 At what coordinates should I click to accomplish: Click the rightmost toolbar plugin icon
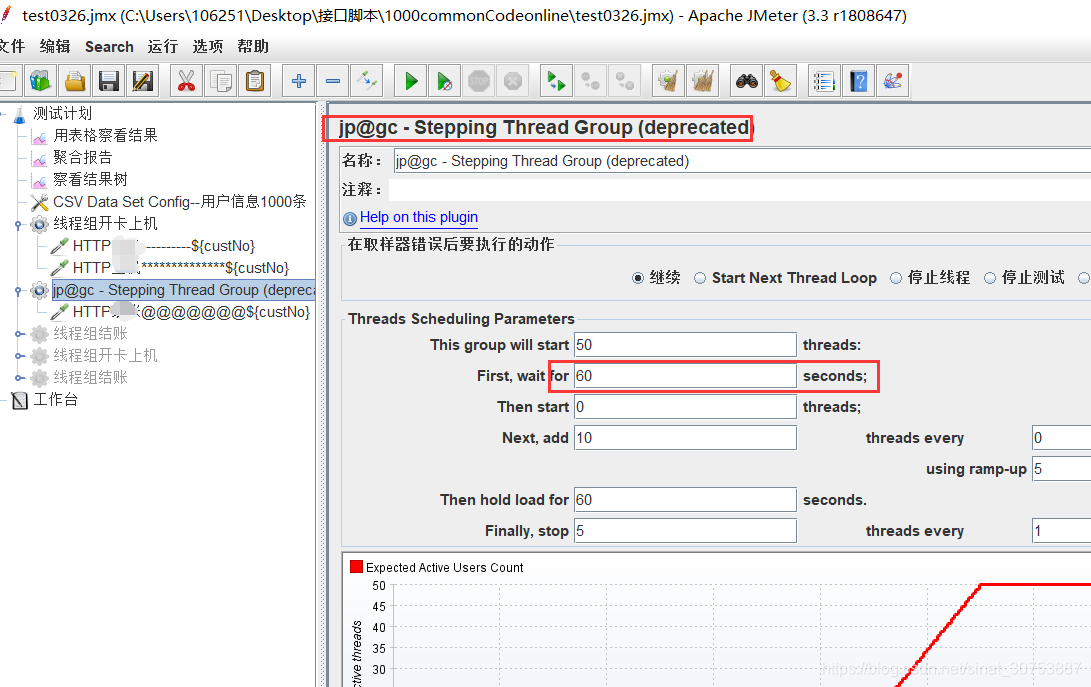893,81
